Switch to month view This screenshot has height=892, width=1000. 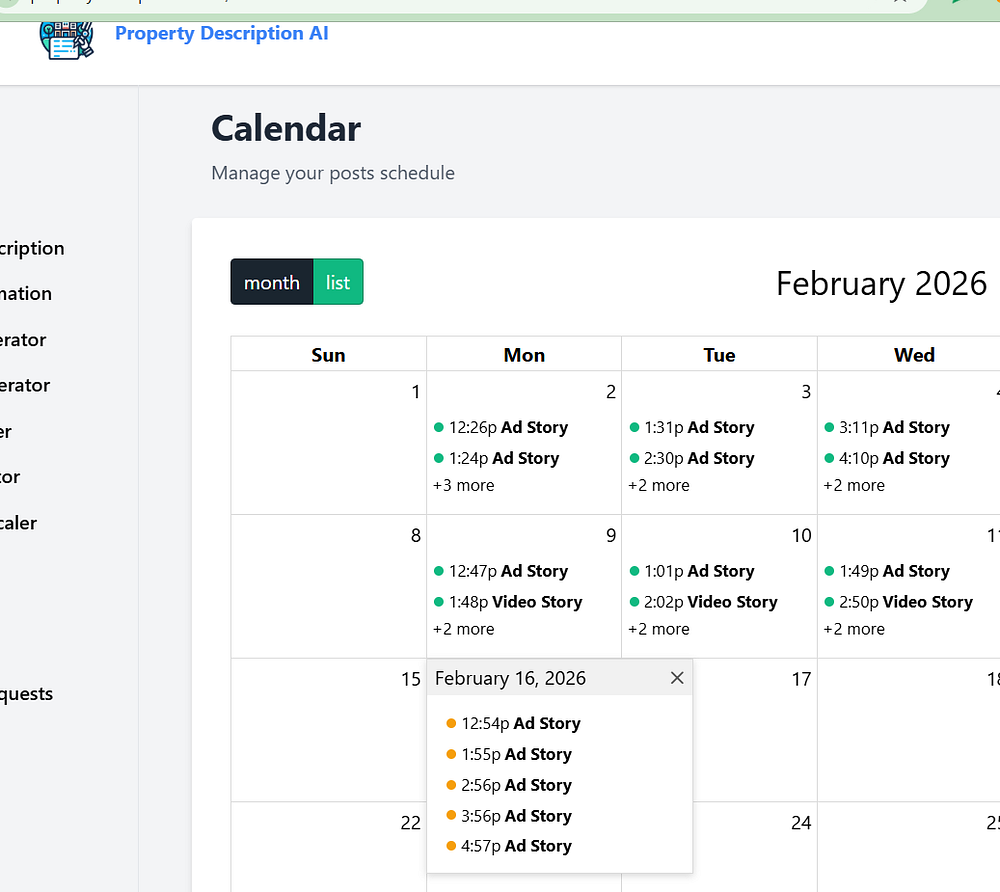click(272, 282)
